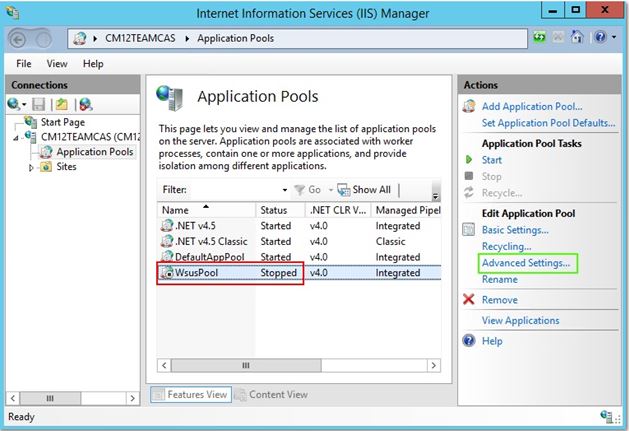Click the home icon in the address toolbar
This screenshot has width=629, height=431.
point(577,37)
